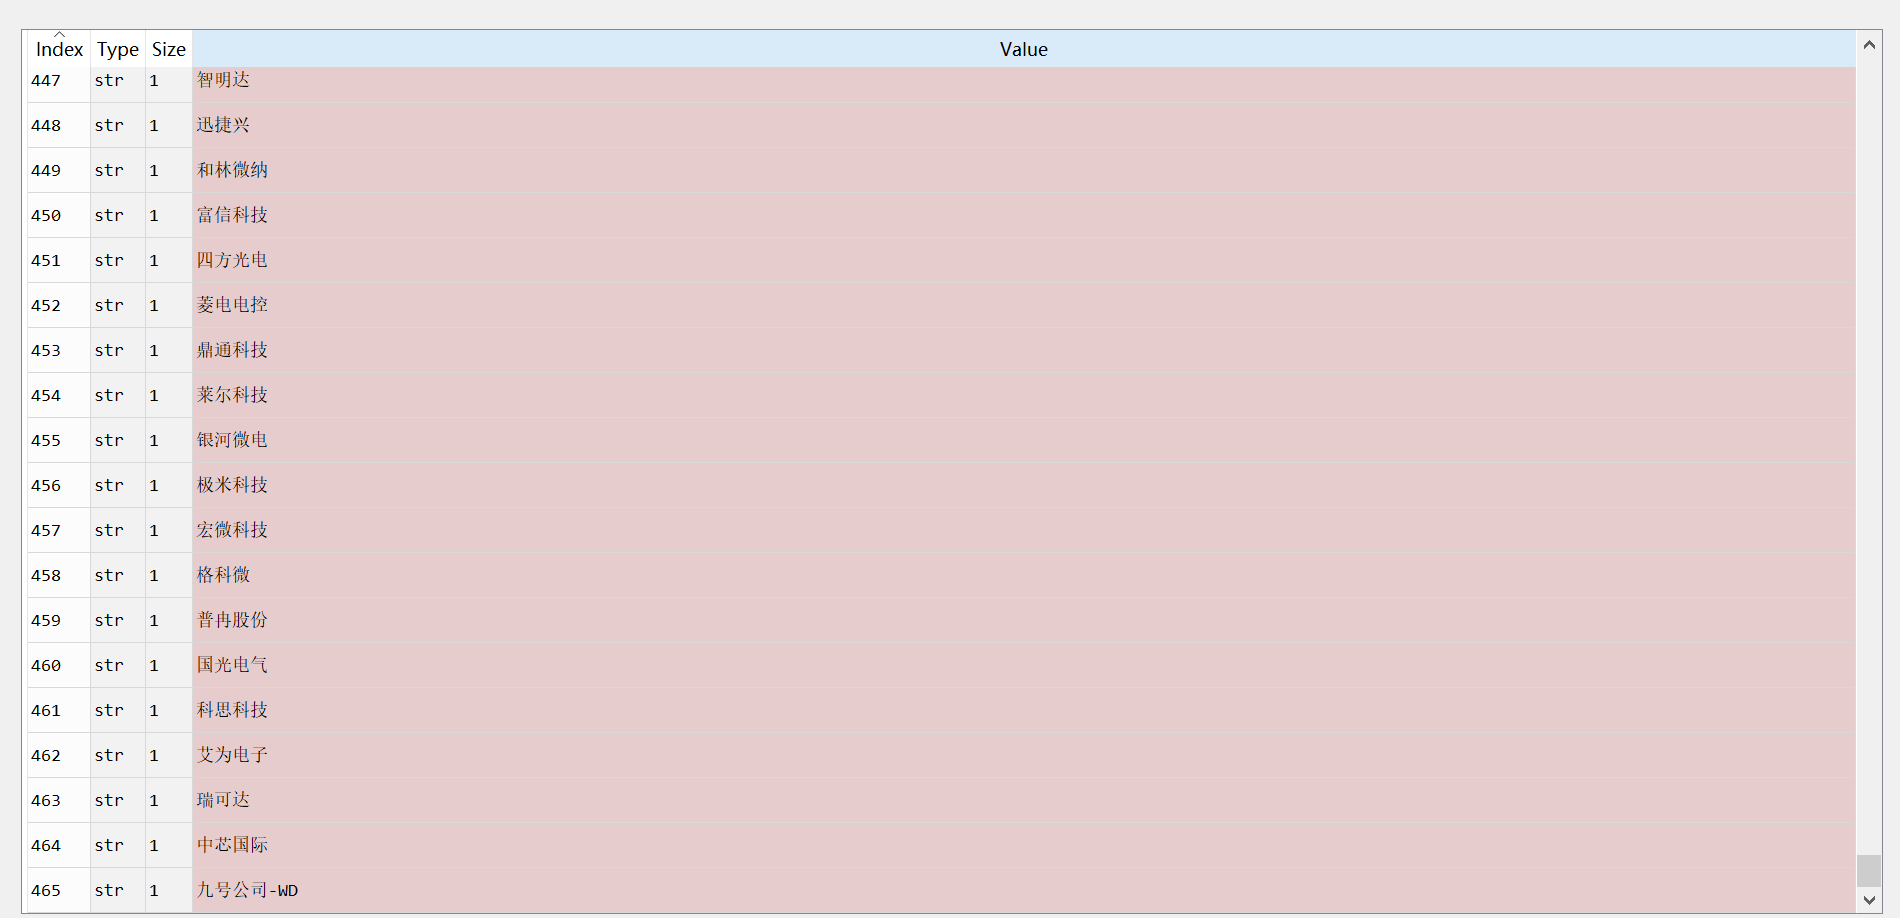1900x918 pixels.
Task: Click the size cell in row 461
Action: coord(169,710)
